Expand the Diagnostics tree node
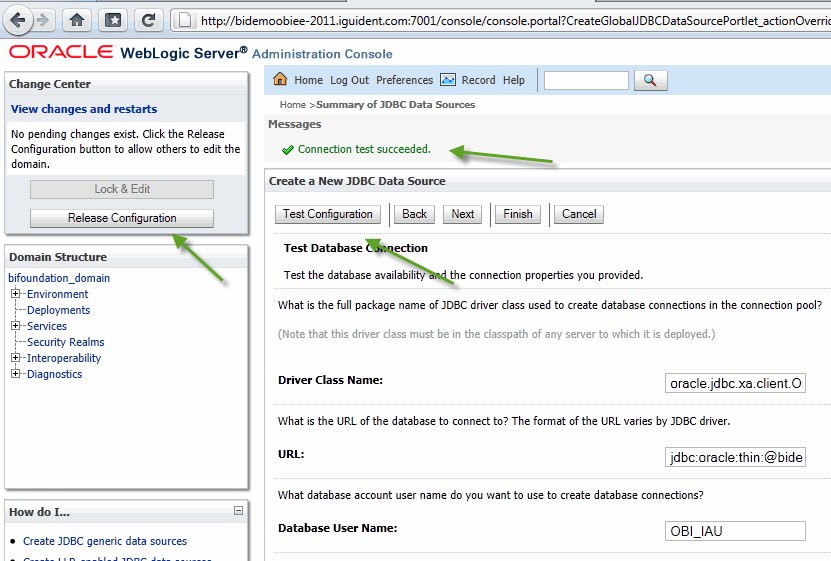831x561 pixels. [x=15, y=373]
